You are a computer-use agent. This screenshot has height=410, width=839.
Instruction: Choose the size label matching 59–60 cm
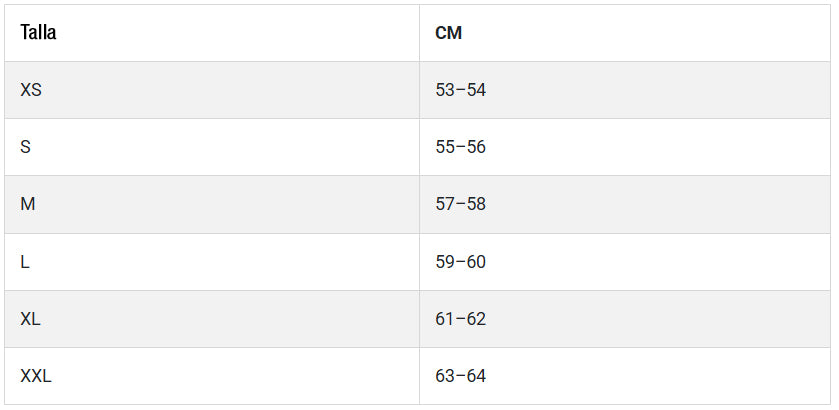(x=25, y=262)
